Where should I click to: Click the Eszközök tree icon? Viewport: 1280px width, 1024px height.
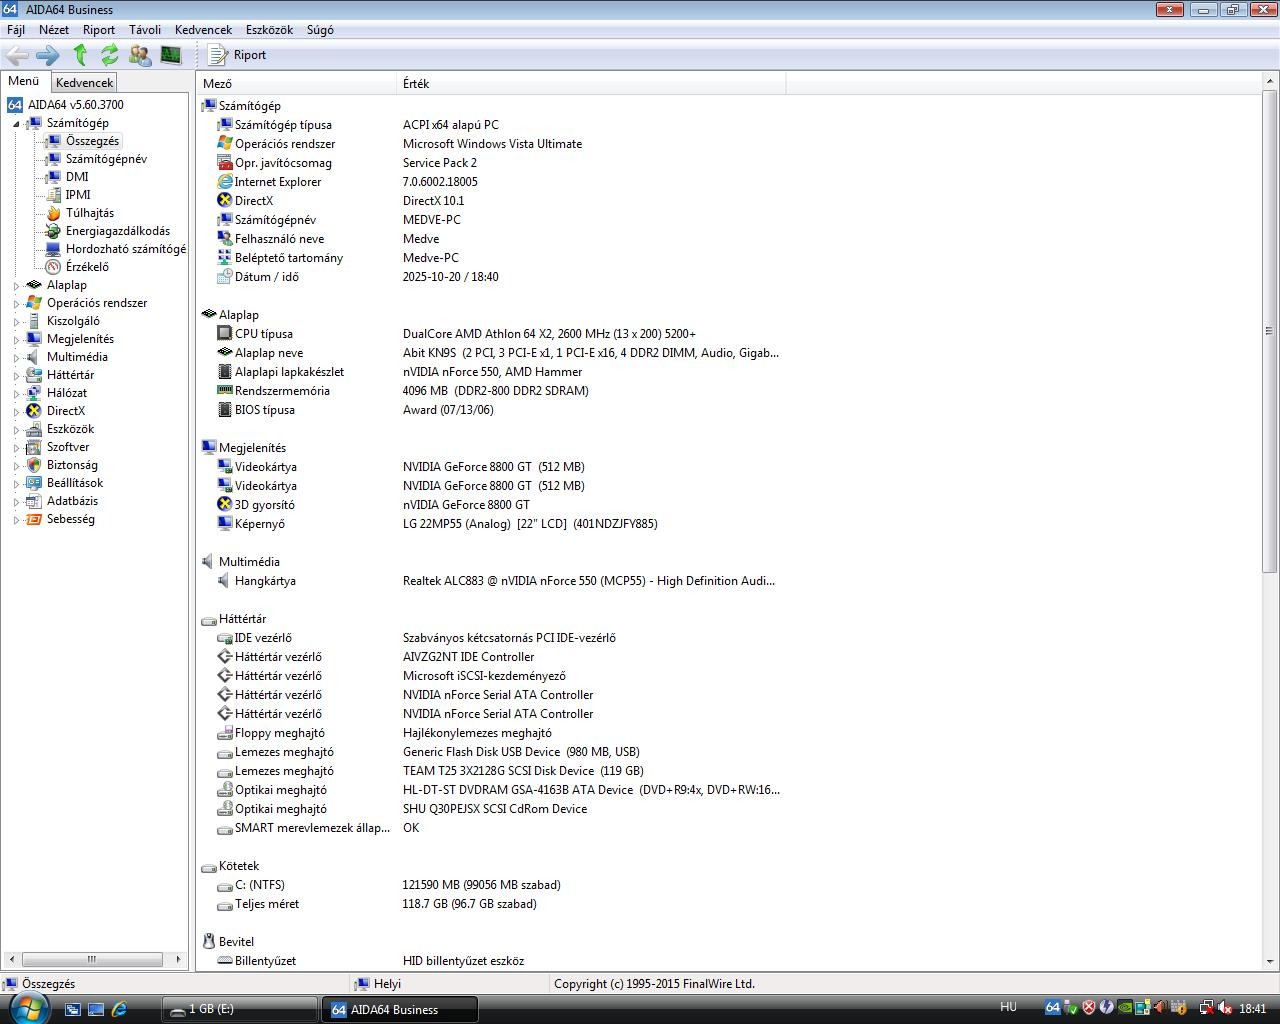(x=34, y=429)
